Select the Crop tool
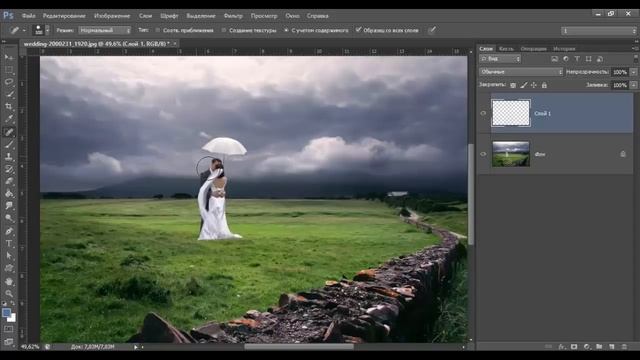The width and height of the screenshot is (640, 360). click(9, 107)
